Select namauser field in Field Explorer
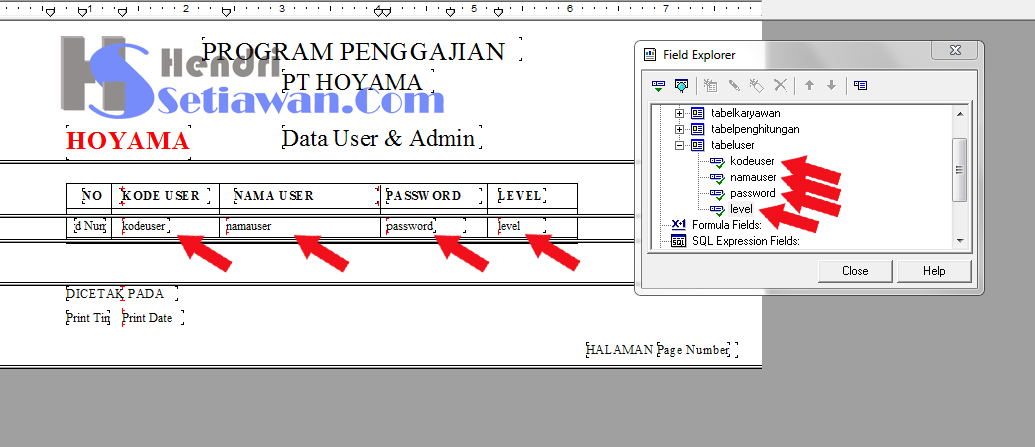Image resolution: width=1035 pixels, height=447 pixels. coord(753,177)
